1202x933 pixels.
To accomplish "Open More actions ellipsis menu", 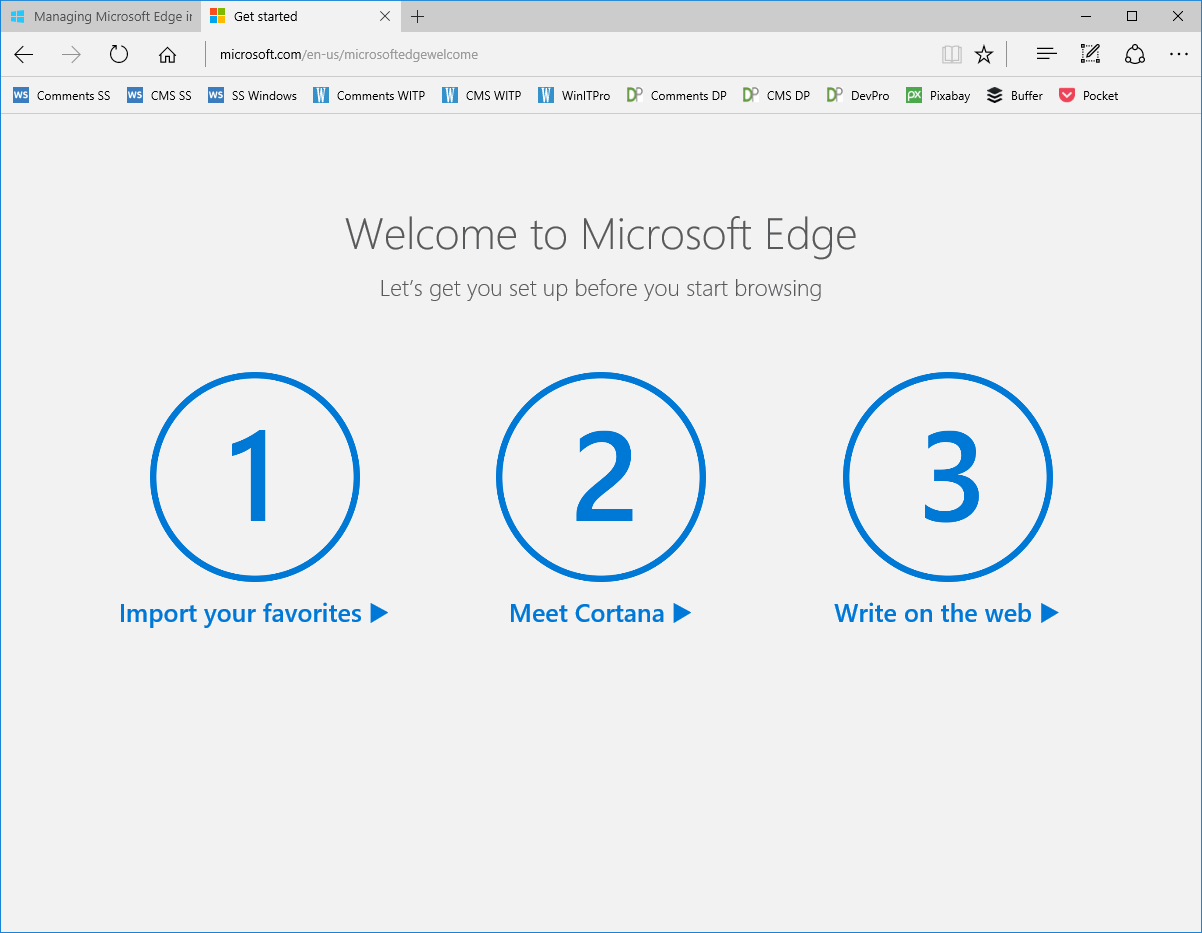I will (x=1178, y=55).
